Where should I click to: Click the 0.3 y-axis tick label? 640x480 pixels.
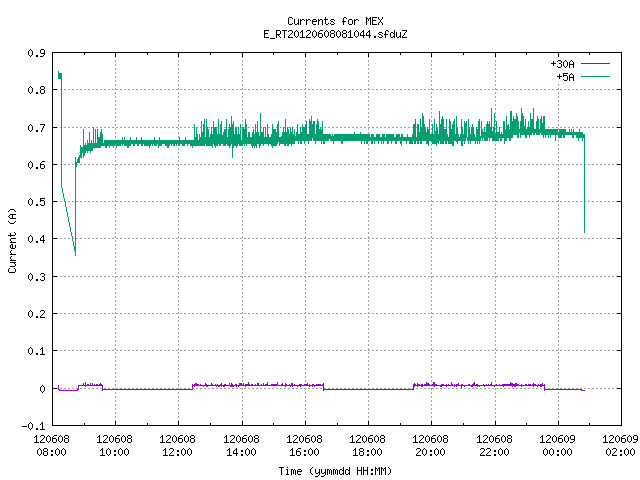click(37, 277)
